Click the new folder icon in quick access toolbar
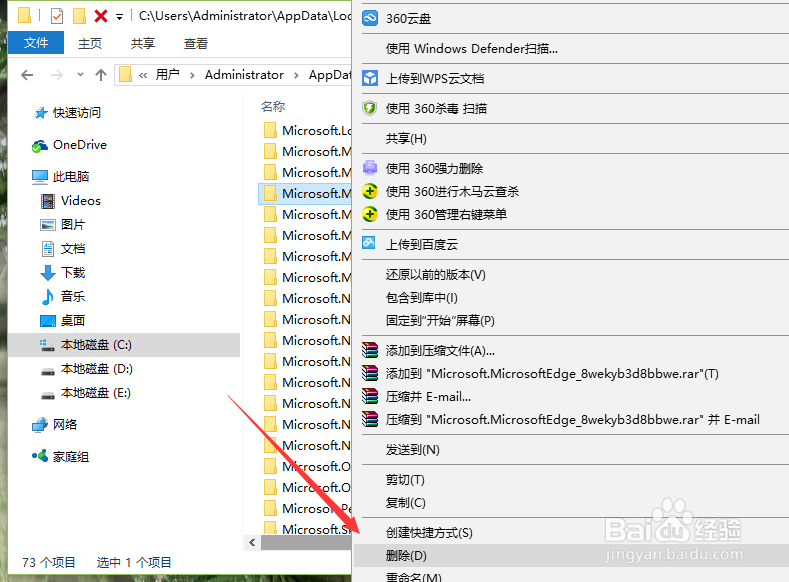This screenshot has height=582, width=789. [x=79, y=16]
